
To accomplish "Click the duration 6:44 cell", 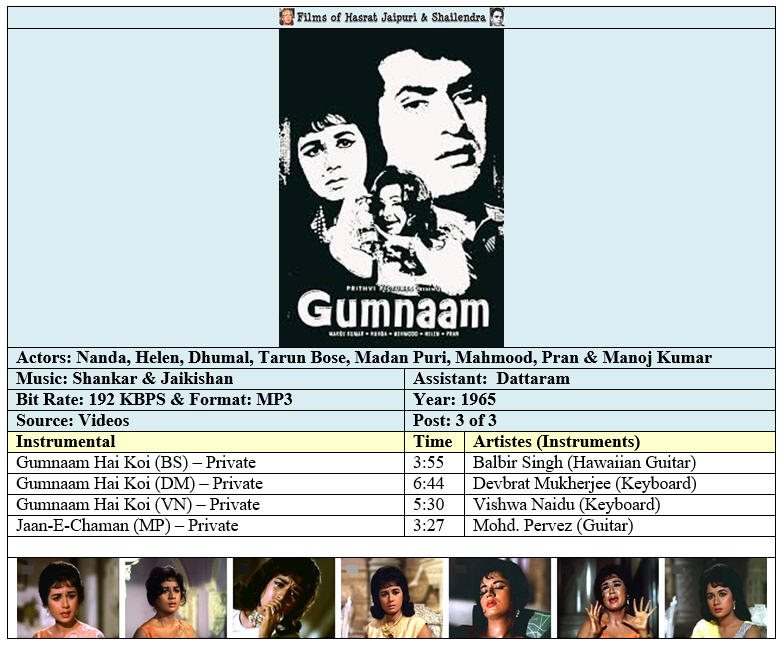I will point(434,484).
